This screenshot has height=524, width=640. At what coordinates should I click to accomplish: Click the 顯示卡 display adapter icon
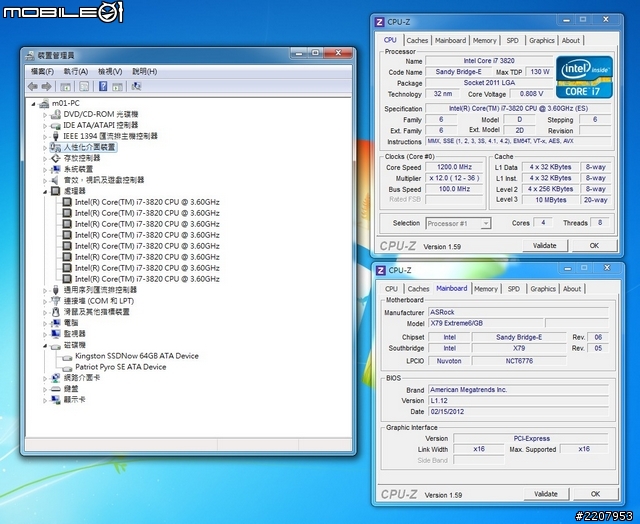56,400
